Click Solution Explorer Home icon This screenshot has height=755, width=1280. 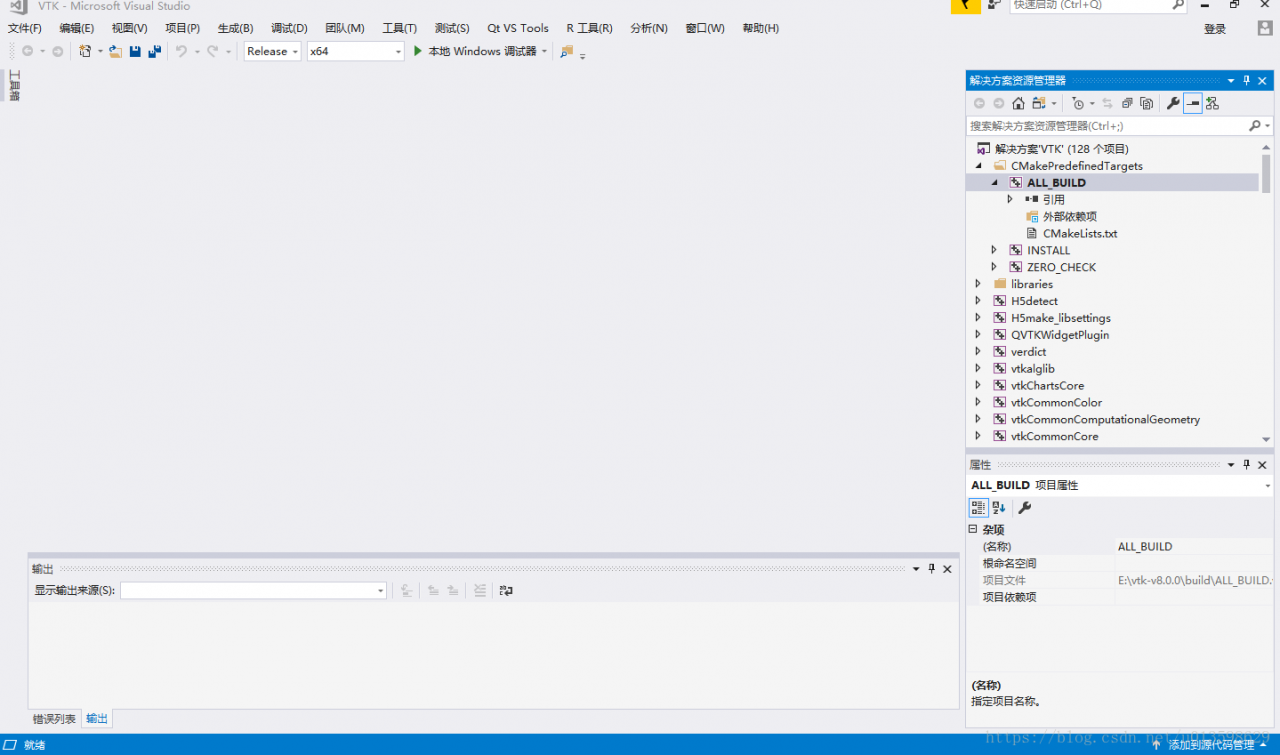coord(1018,103)
